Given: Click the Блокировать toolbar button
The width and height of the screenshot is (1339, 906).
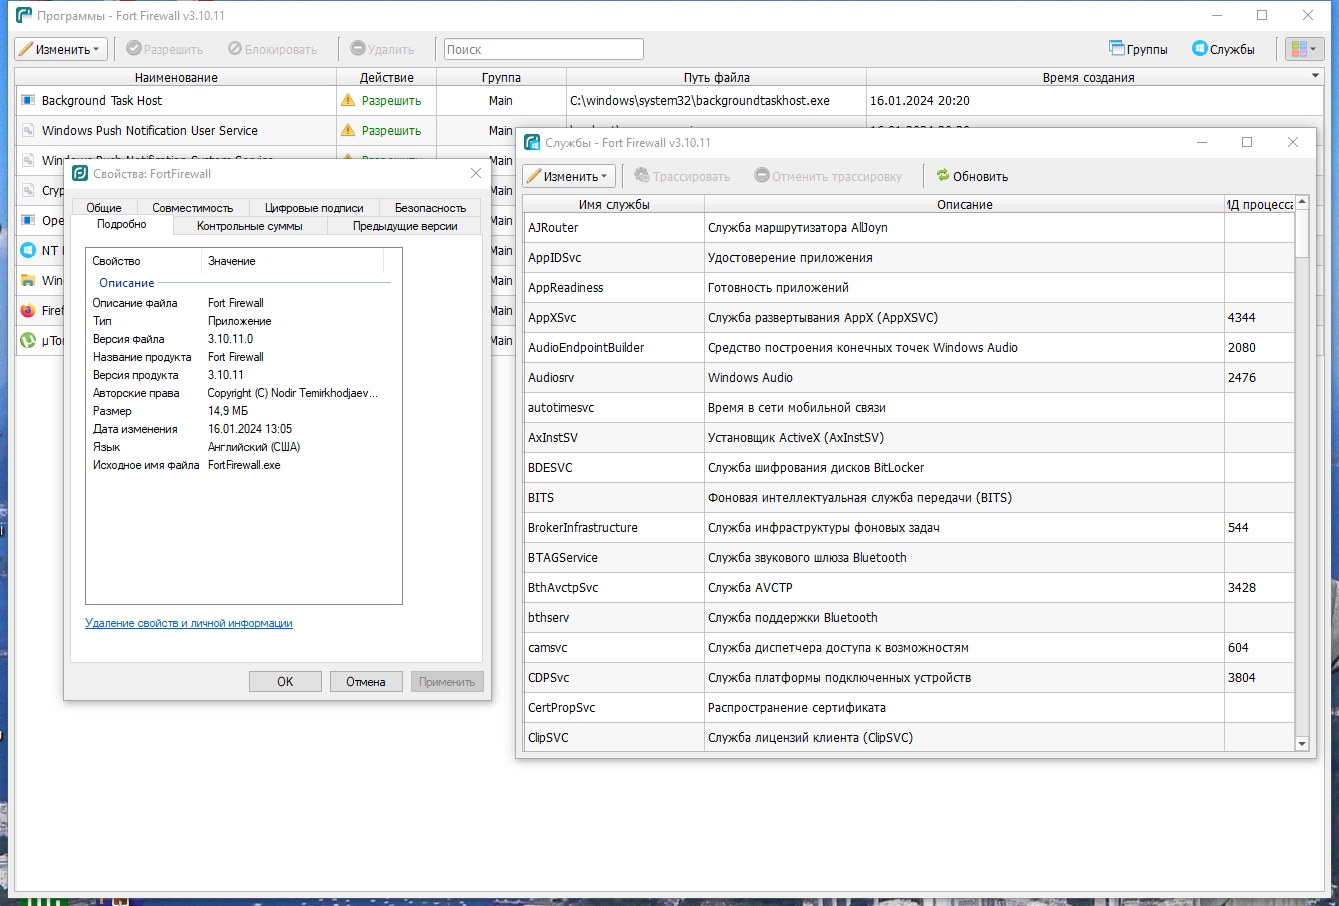Looking at the screenshot, I should pyautogui.click(x=272, y=49).
